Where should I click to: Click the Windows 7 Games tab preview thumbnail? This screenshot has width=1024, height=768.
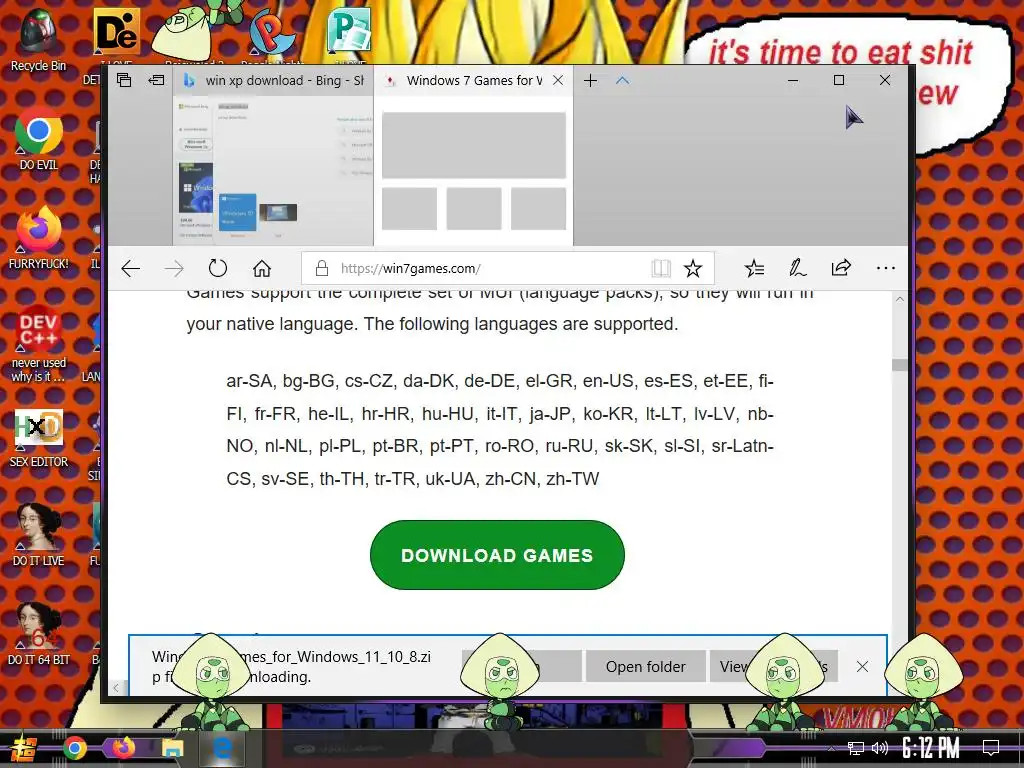coord(473,170)
